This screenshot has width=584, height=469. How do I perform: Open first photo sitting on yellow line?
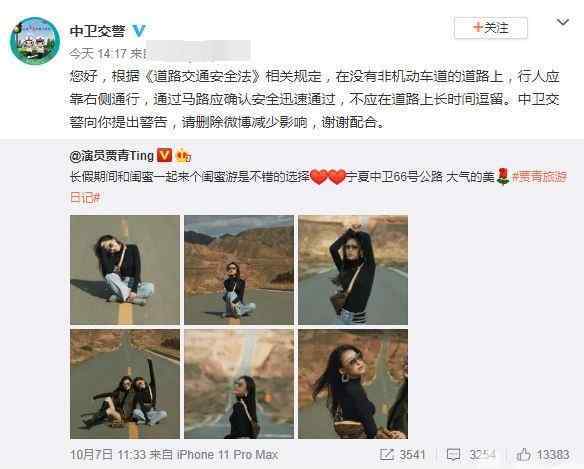point(125,270)
